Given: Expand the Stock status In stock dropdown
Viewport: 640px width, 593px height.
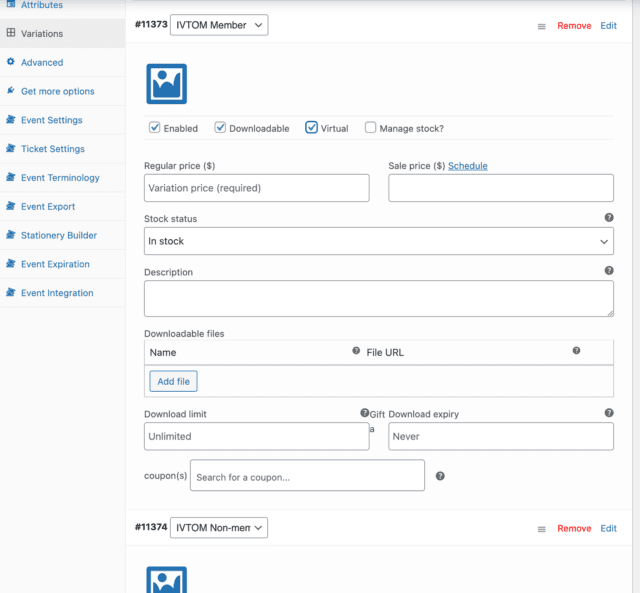Looking at the screenshot, I should click(x=379, y=241).
